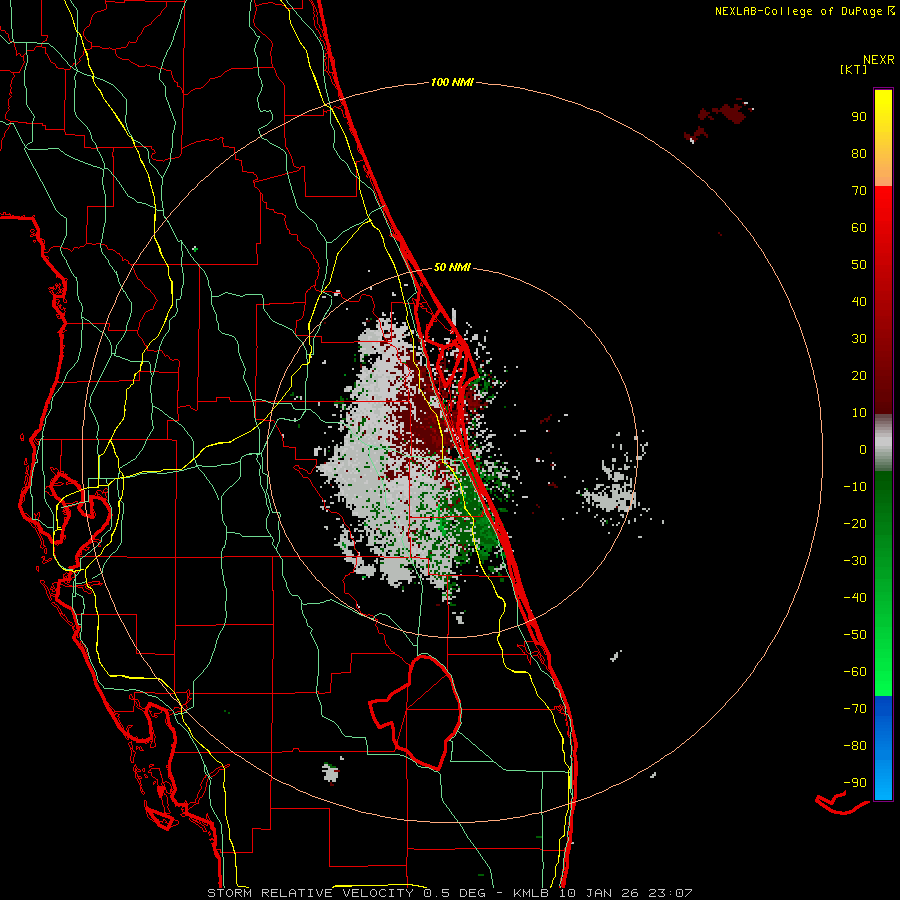Select the -40 scale value
This screenshot has width=900, height=900.
pos(855,598)
